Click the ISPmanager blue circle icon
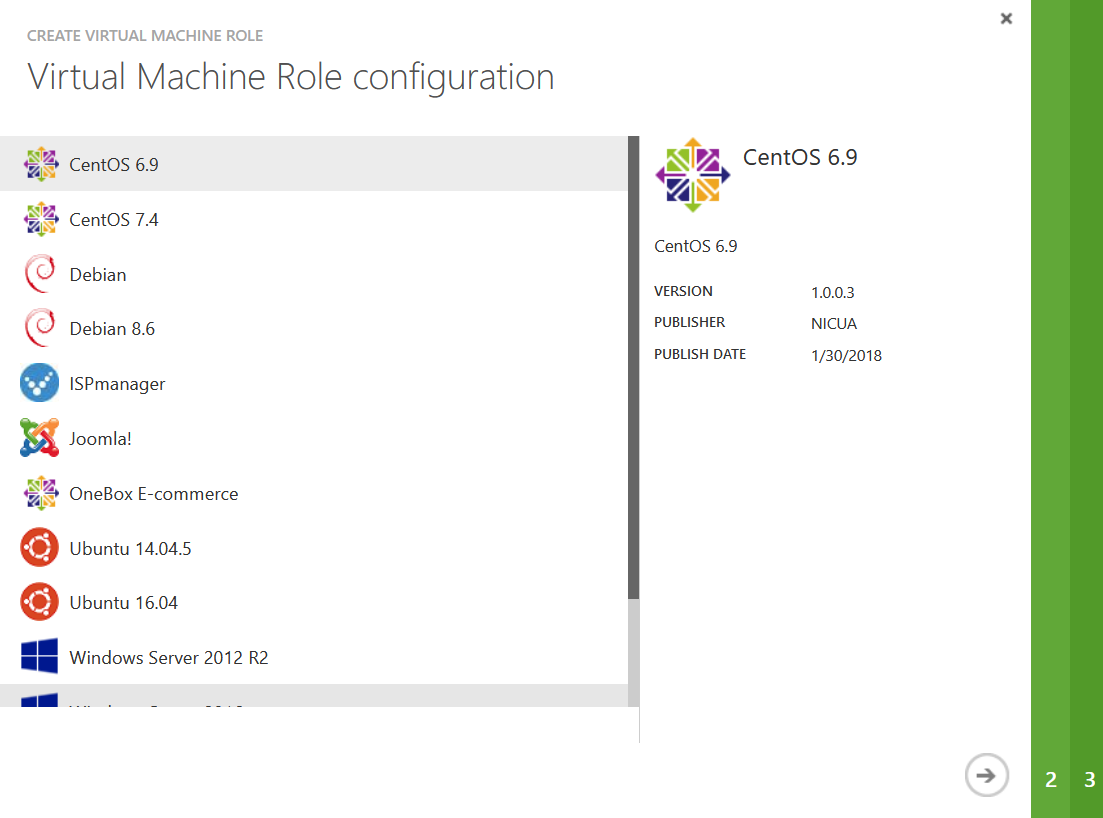 click(x=39, y=383)
